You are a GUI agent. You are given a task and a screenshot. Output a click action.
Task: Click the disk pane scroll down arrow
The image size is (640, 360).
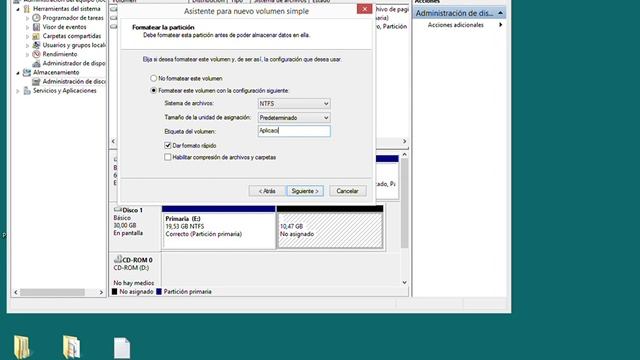tap(404, 282)
